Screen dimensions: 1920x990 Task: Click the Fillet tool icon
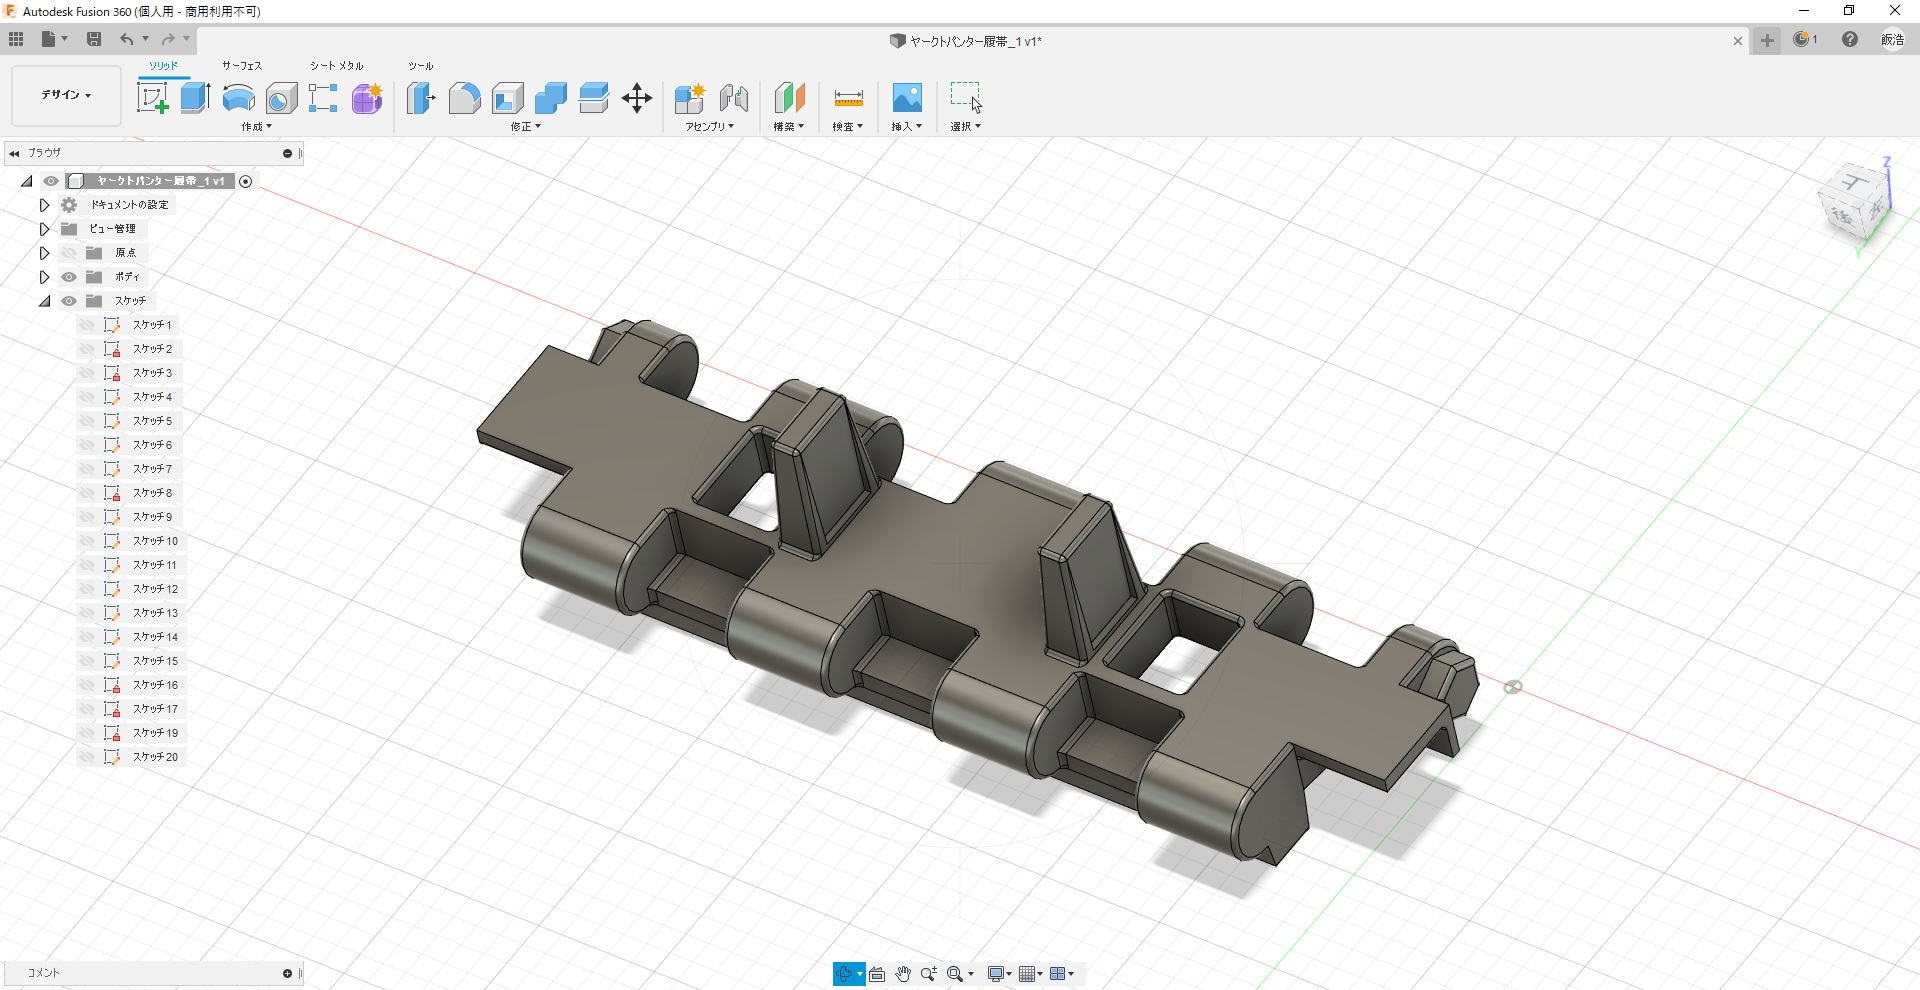(x=464, y=98)
